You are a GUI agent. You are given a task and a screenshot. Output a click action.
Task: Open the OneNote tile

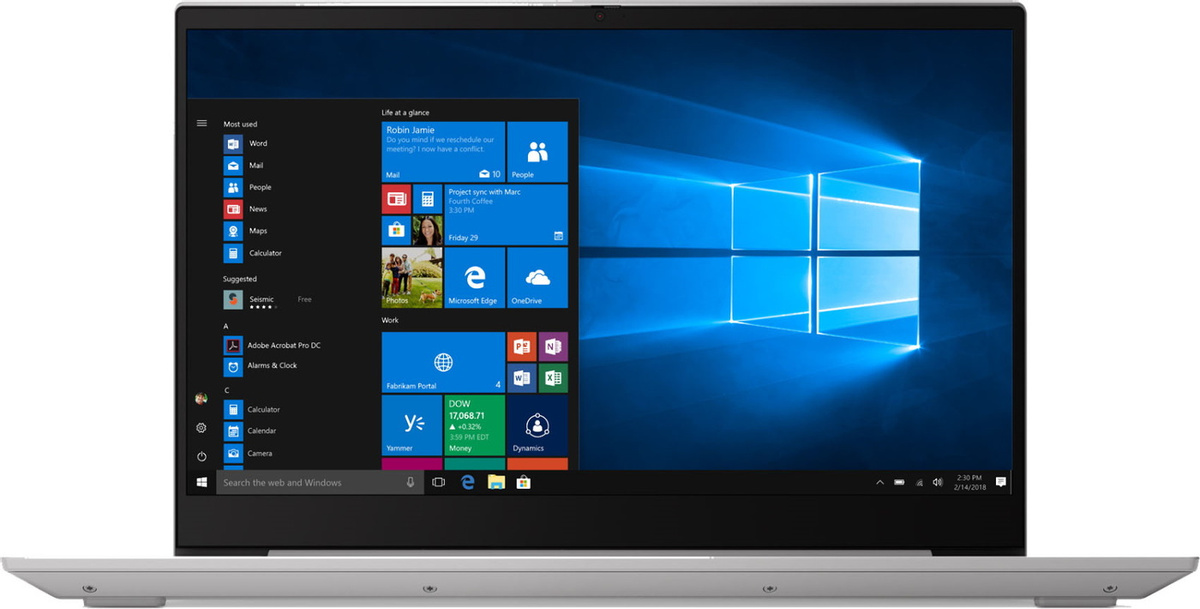(x=552, y=347)
